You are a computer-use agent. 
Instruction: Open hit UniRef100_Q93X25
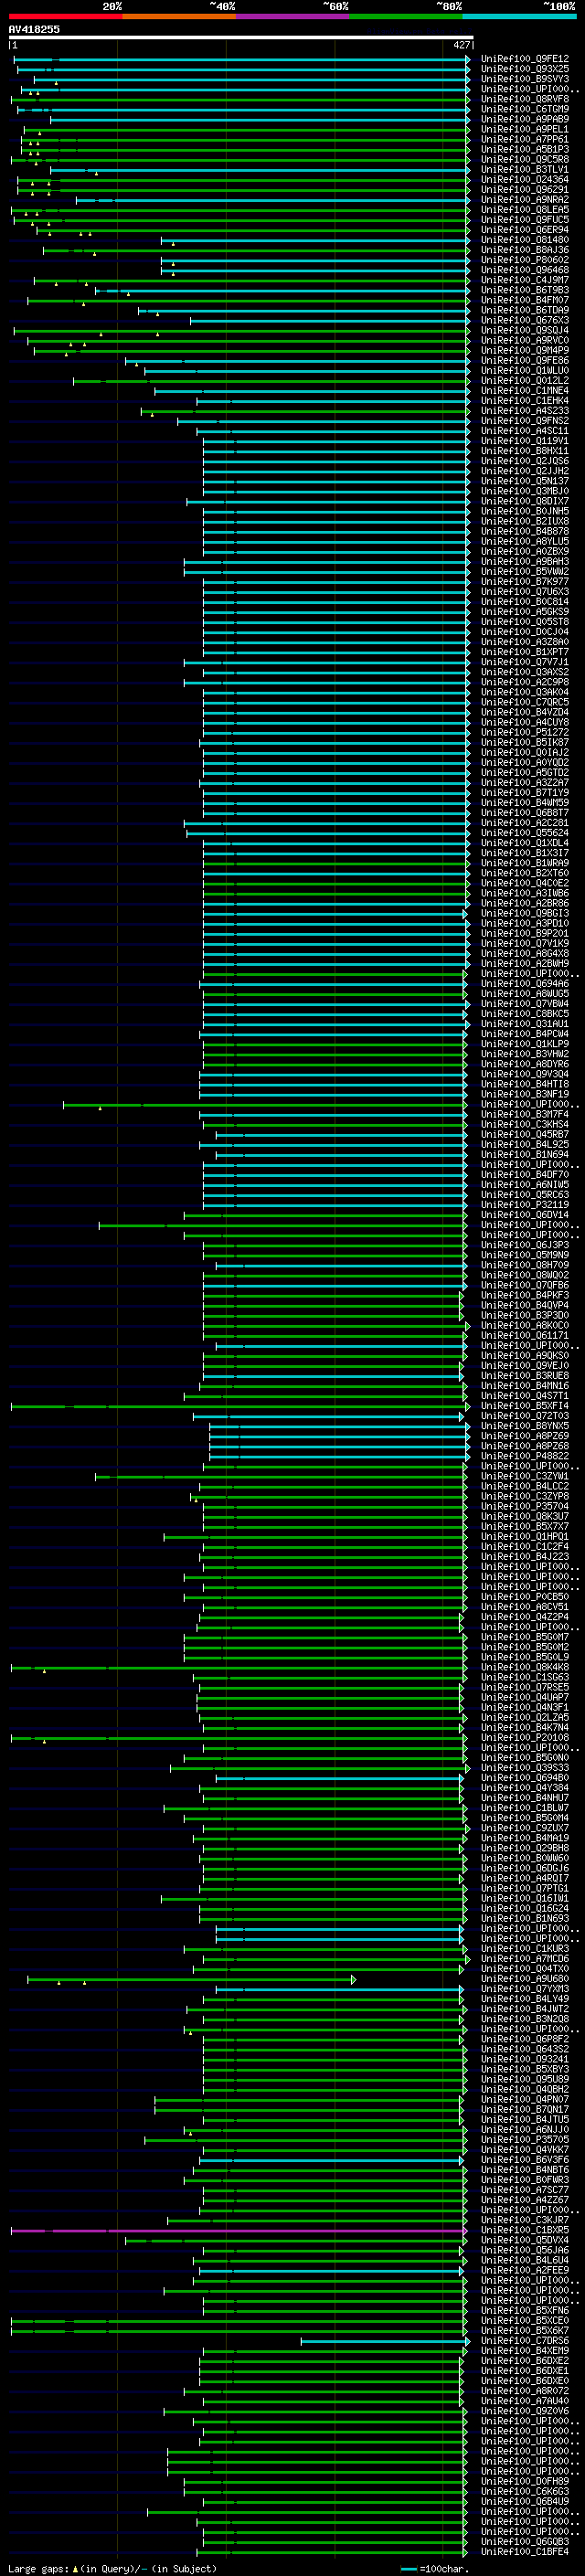[525, 69]
